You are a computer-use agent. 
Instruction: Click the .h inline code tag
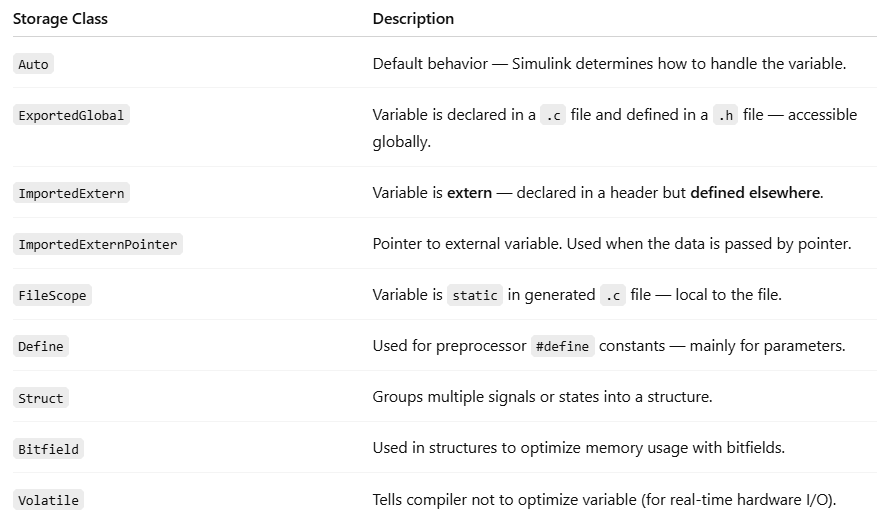tap(725, 115)
